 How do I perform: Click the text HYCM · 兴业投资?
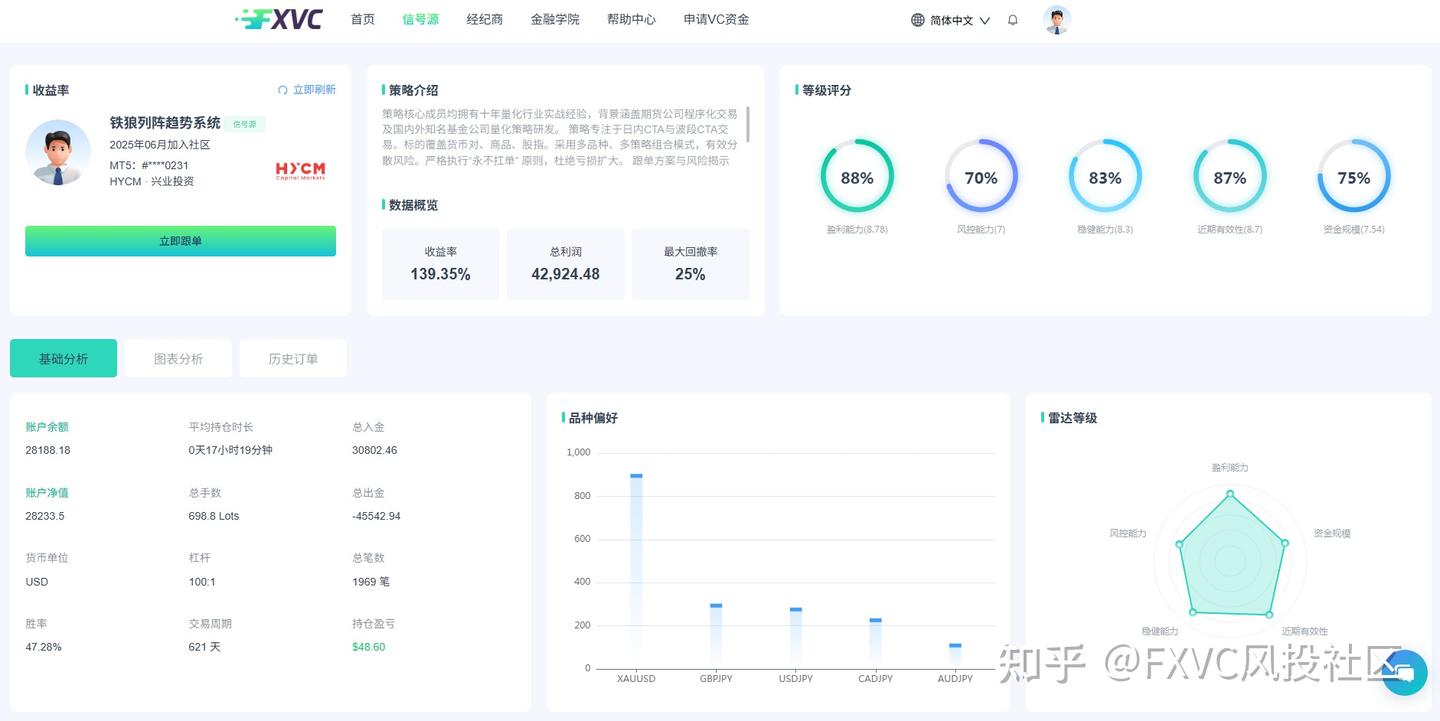pos(152,182)
